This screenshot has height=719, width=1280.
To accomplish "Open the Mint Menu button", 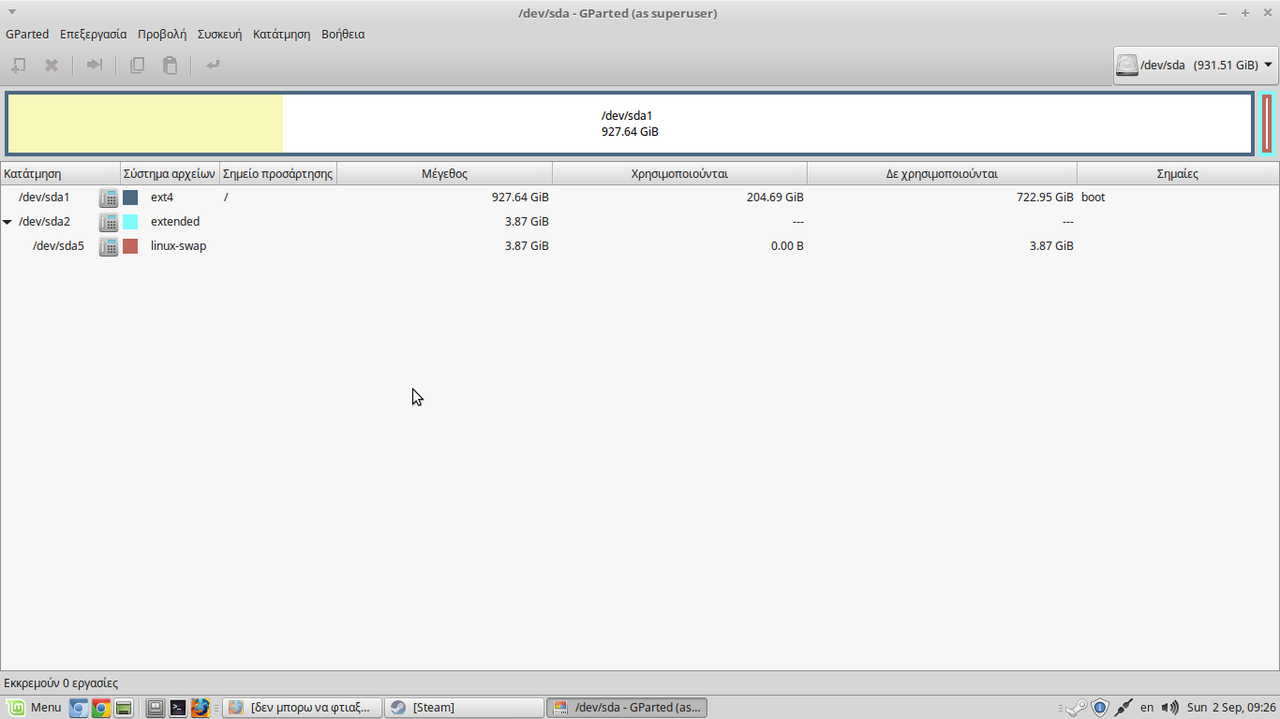I will (x=34, y=708).
